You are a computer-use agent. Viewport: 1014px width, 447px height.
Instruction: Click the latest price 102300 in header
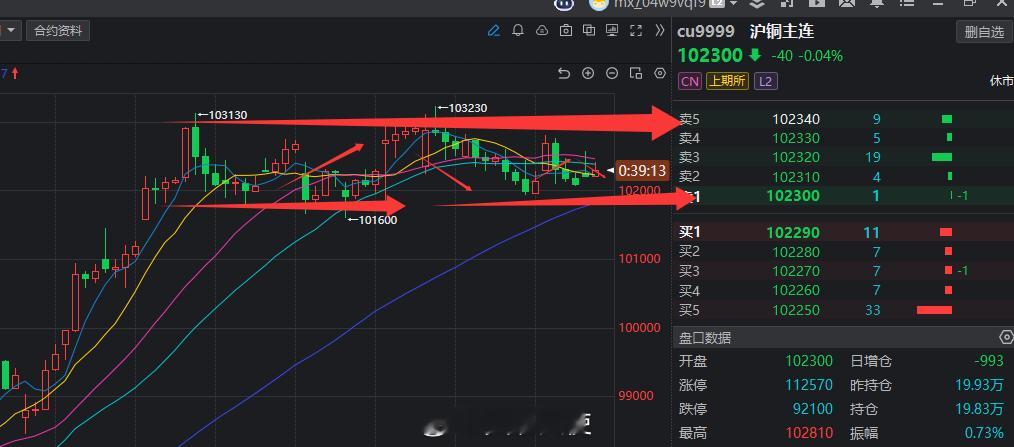click(x=711, y=56)
